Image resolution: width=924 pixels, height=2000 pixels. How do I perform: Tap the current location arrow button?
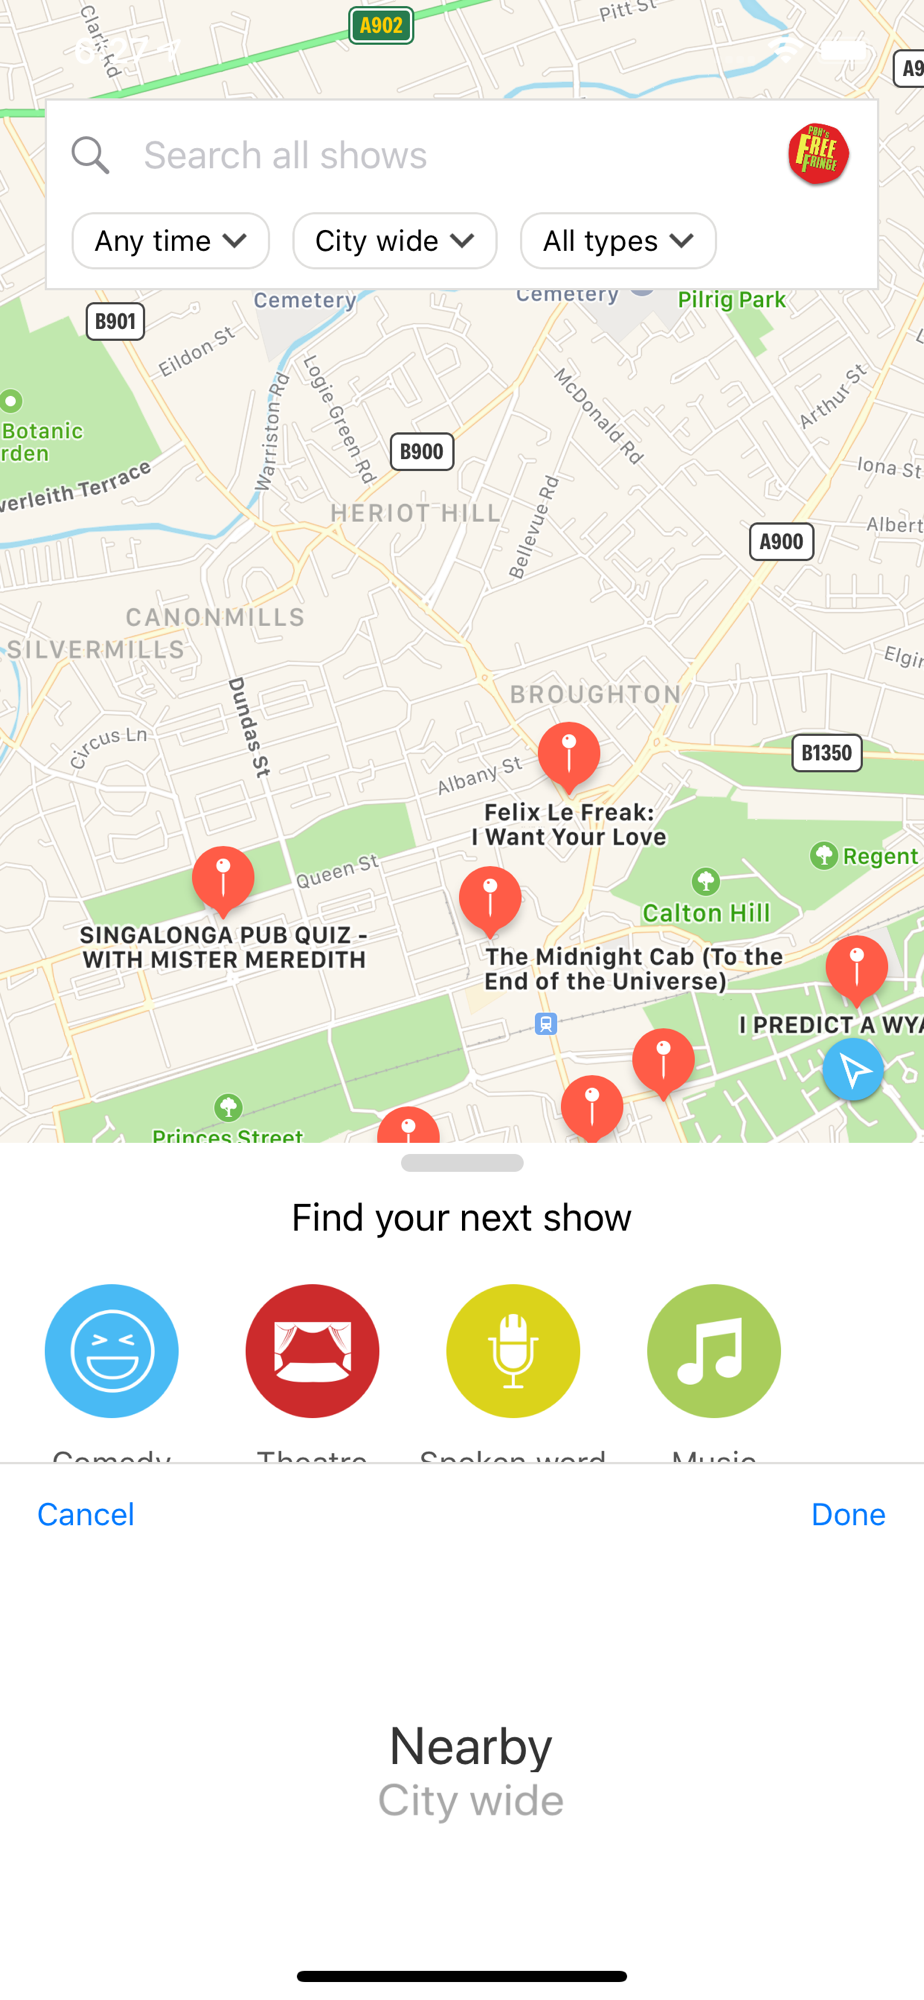click(853, 1070)
